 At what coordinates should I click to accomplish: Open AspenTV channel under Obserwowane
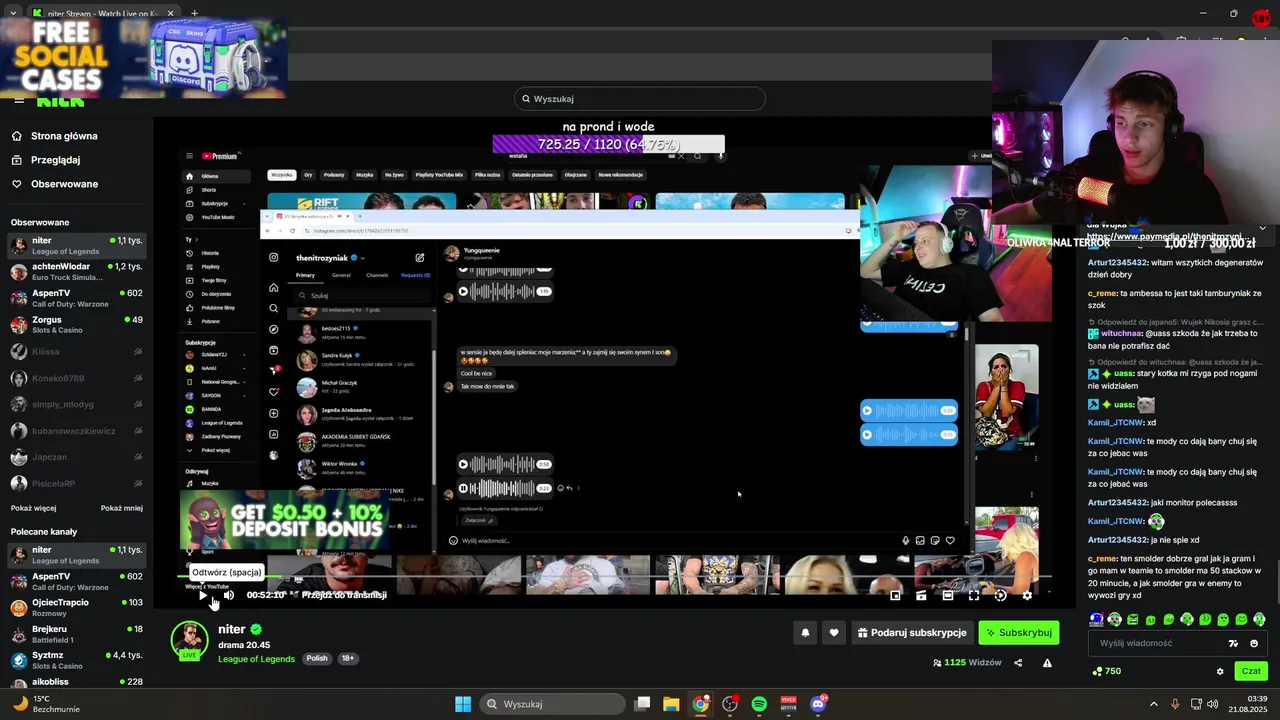click(76, 299)
